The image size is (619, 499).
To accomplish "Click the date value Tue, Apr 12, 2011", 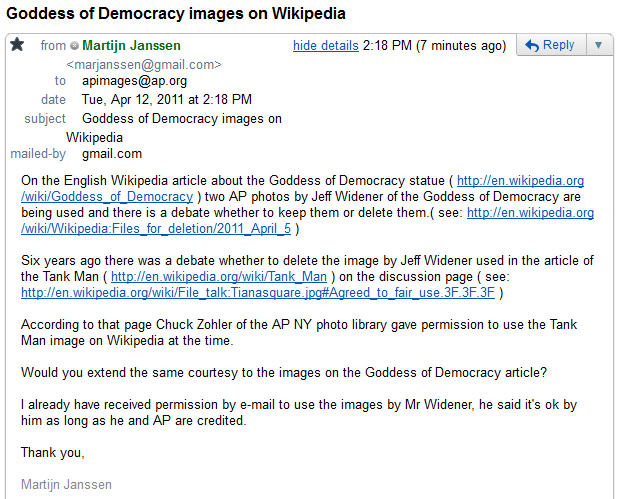I will 167,100.
